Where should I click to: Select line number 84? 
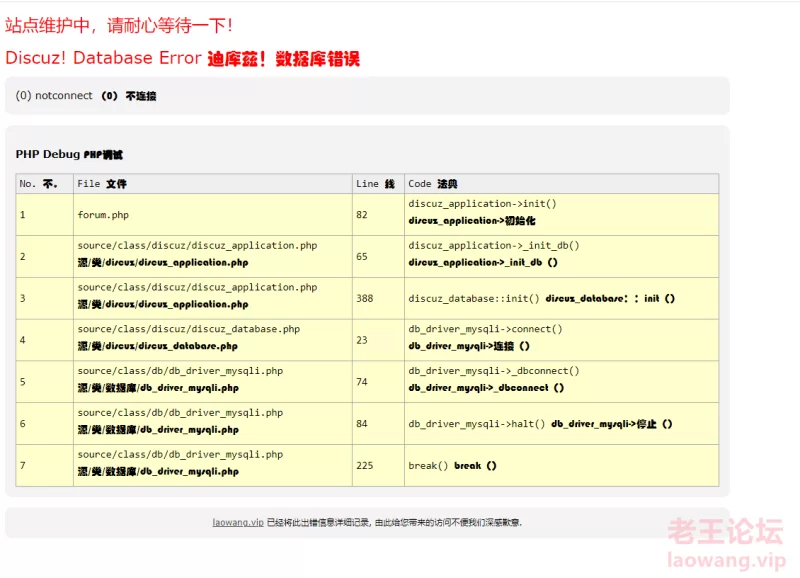tap(362, 424)
